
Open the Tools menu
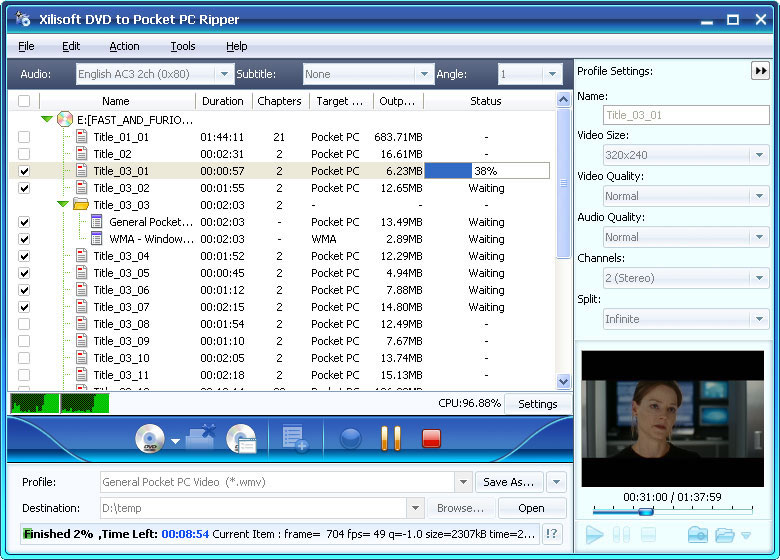point(183,46)
